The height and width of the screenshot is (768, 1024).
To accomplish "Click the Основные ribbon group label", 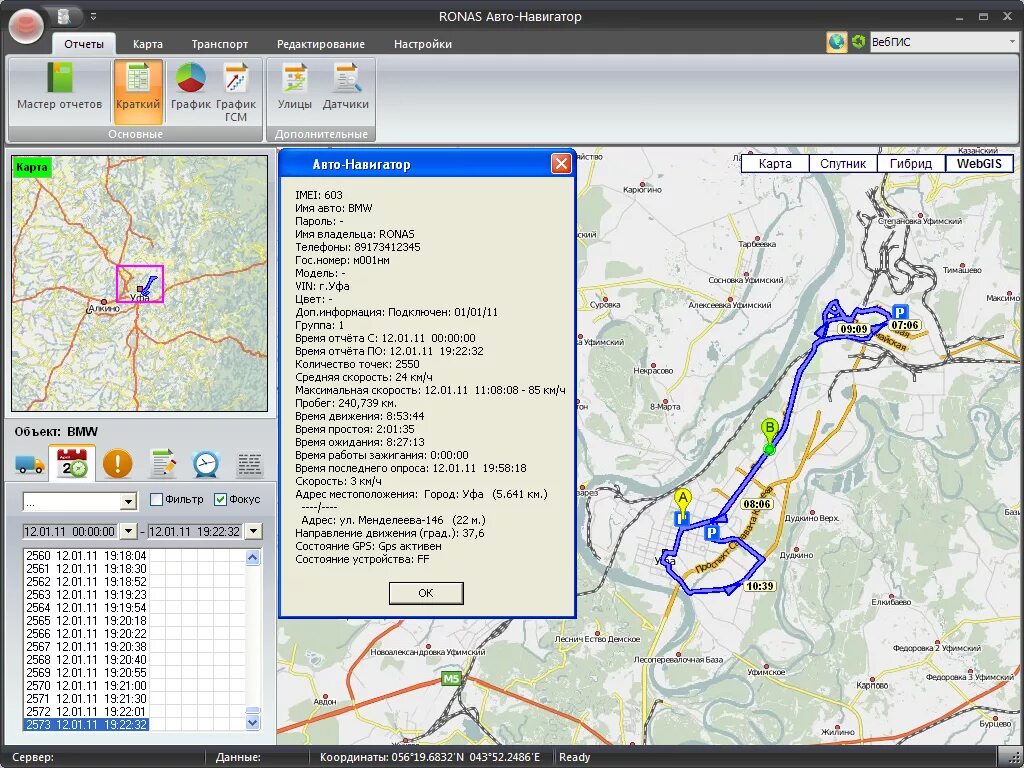I will (136, 134).
